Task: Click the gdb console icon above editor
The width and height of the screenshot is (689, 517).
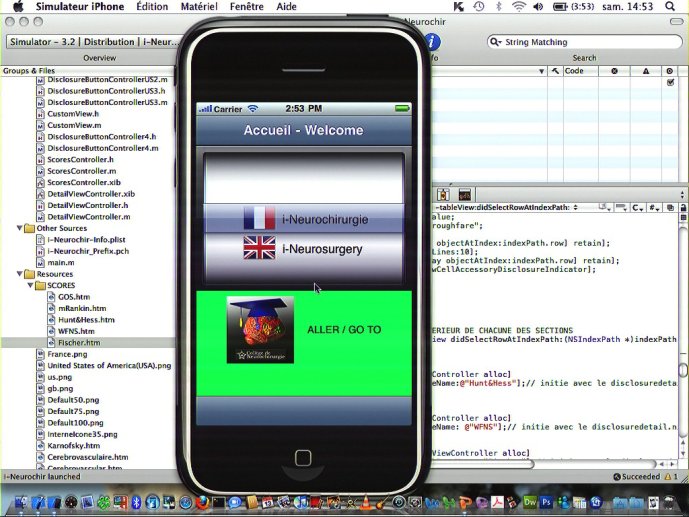Action: pyautogui.click(x=464, y=194)
